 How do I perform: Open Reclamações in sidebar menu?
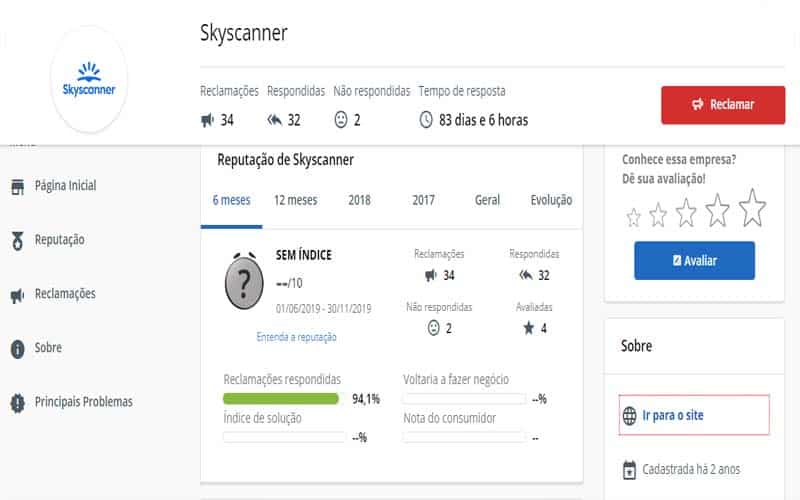65,294
